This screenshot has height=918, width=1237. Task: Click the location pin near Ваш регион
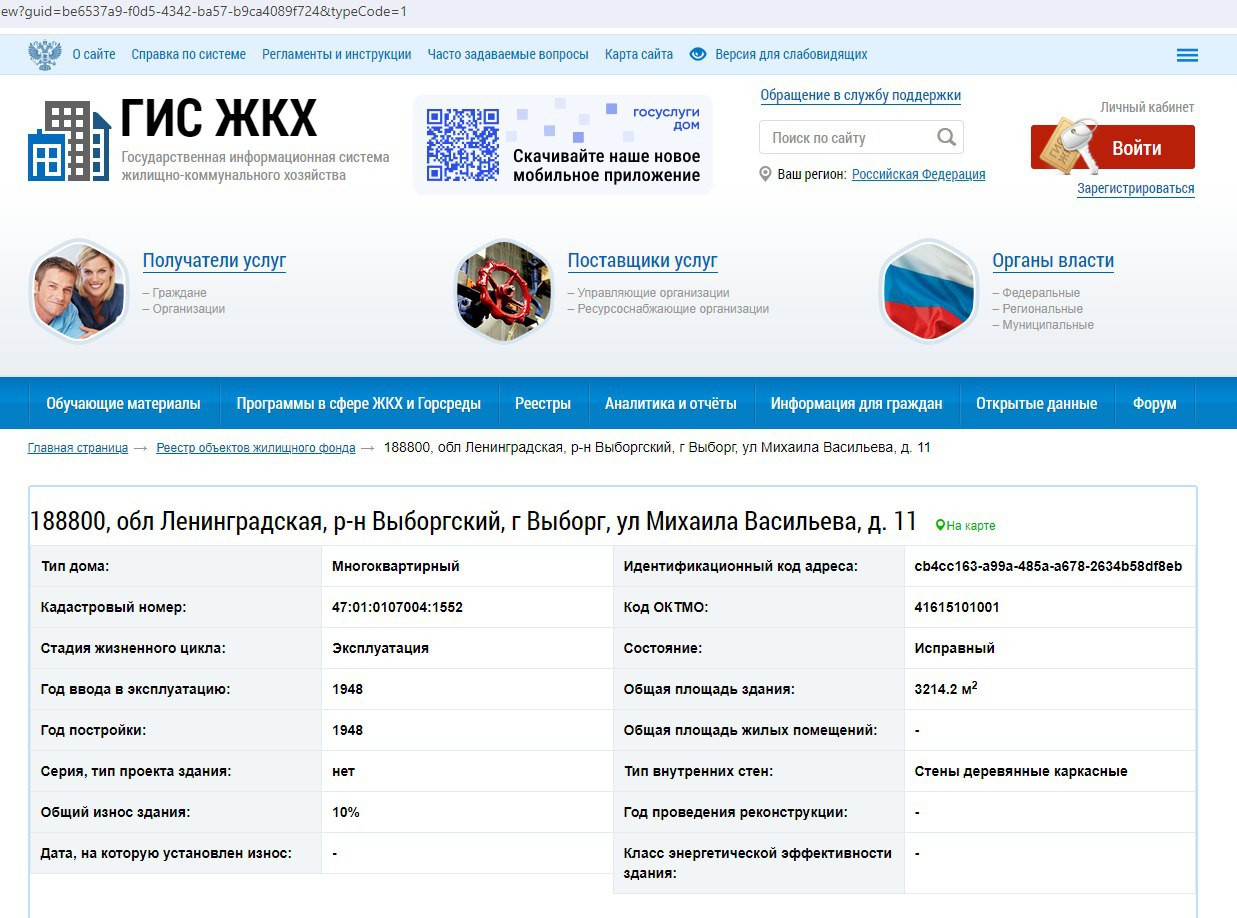tap(766, 174)
